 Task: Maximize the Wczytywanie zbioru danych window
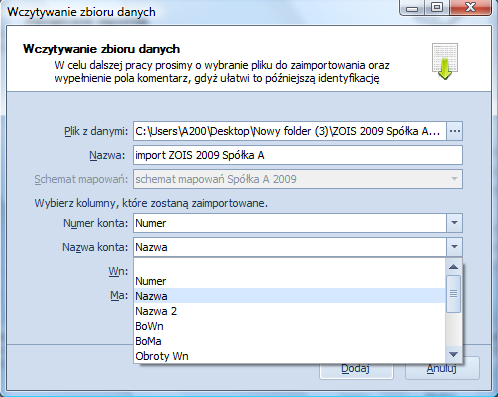click(x=437, y=7)
